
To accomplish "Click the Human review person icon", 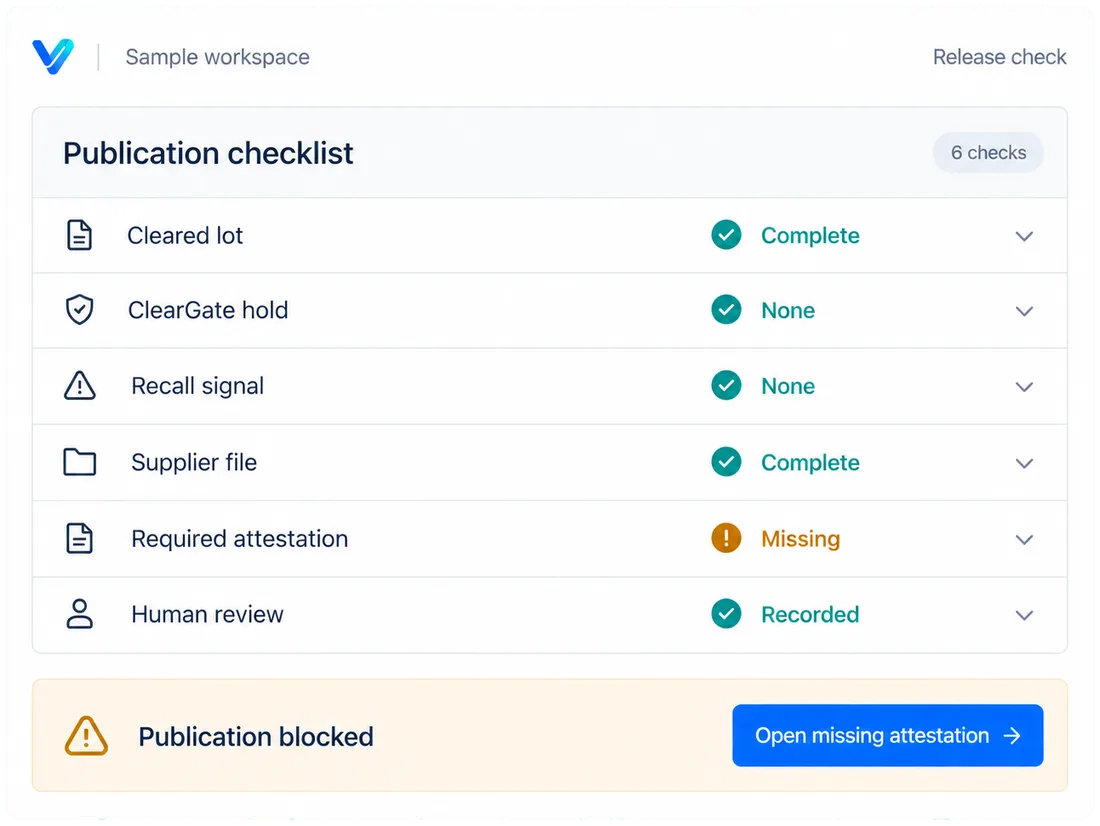I will tap(79, 614).
